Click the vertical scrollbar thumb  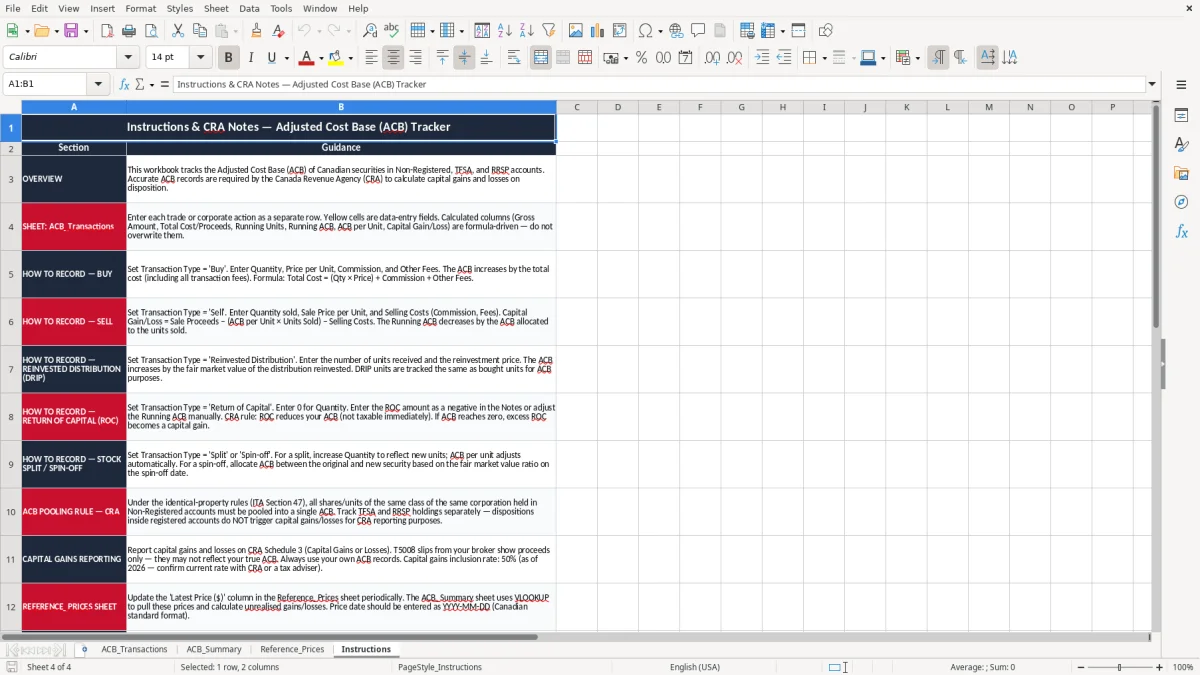1156,216
